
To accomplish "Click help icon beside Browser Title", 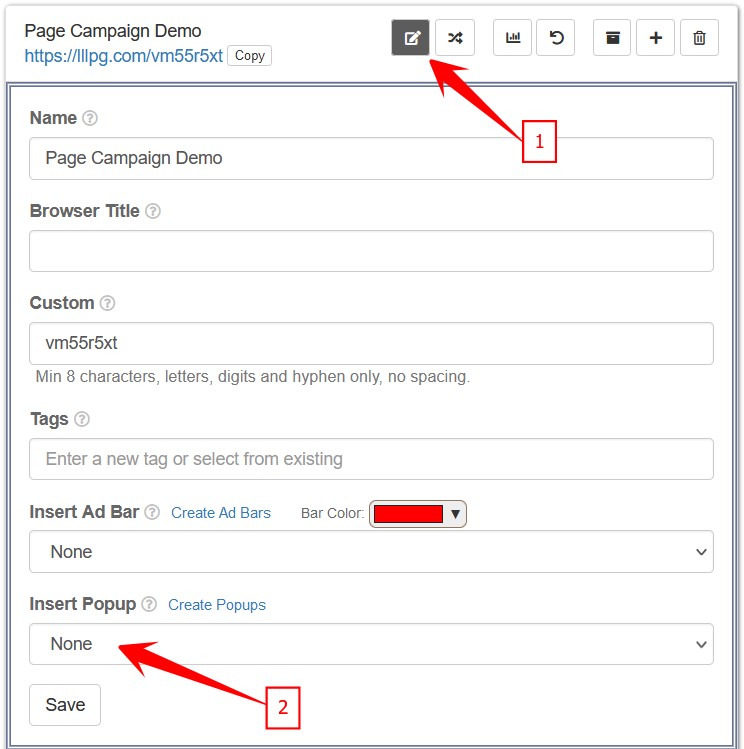I will (153, 211).
